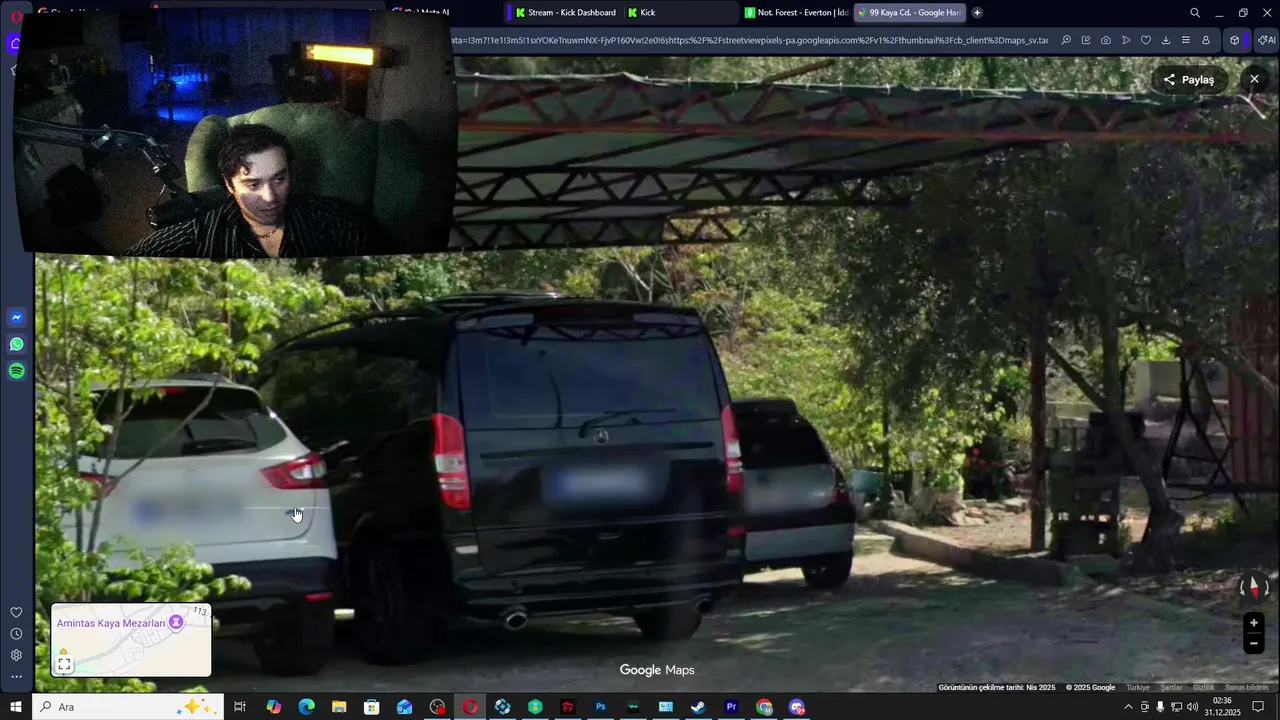The image size is (1280, 720).
Task: Open the sidebar three-dots more menu
Action: coord(16,677)
